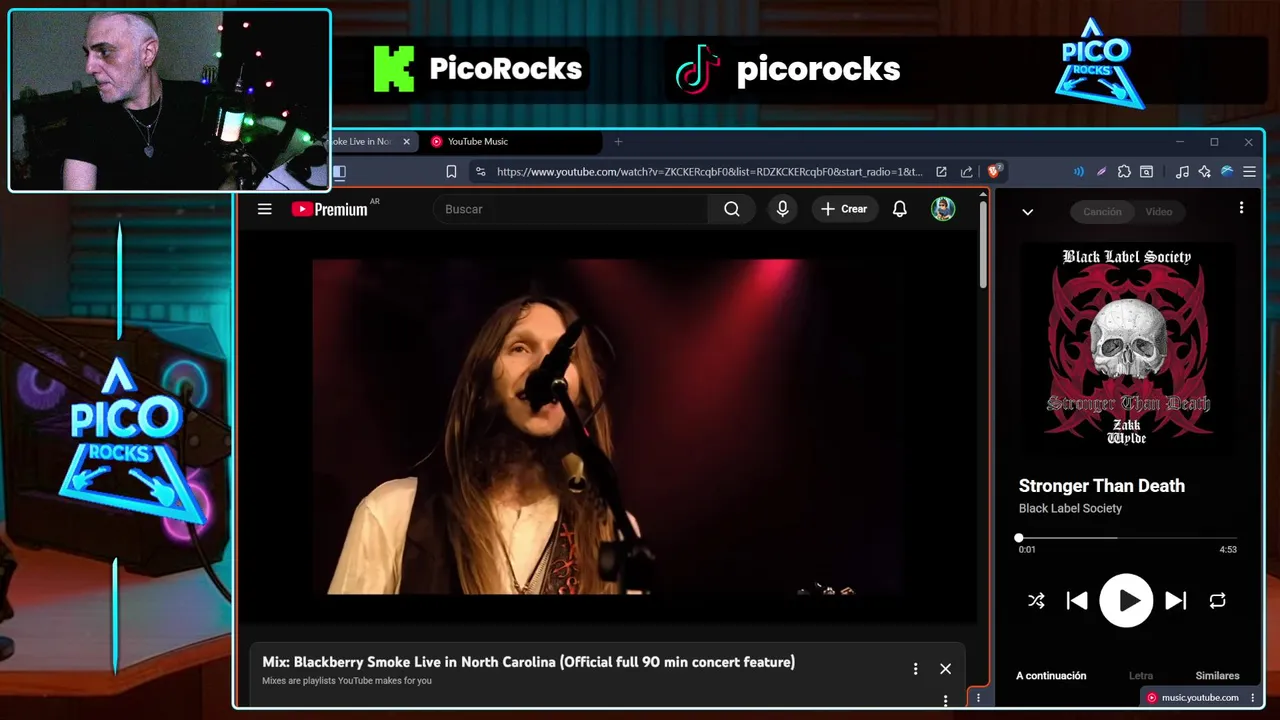This screenshot has width=1280, height=720.
Task: Open the Leo AI sparkle icon
Action: click(1204, 172)
